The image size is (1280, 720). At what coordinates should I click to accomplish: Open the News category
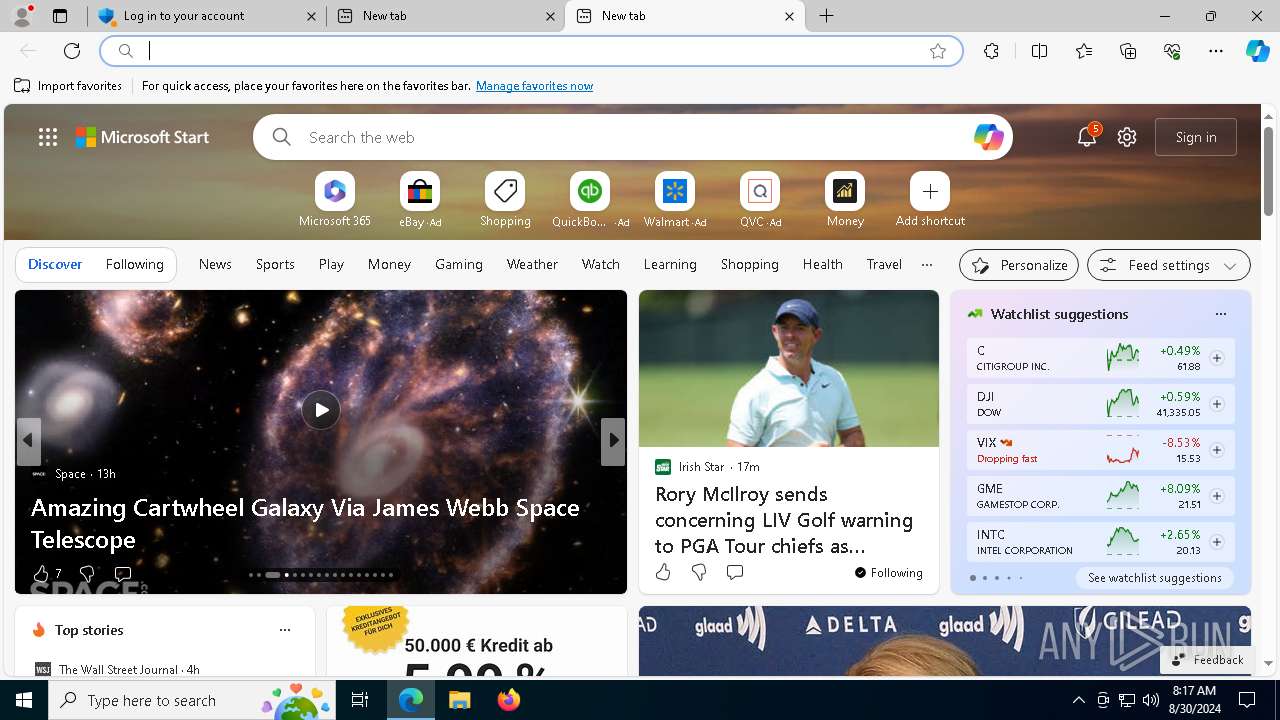pyautogui.click(x=215, y=264)
